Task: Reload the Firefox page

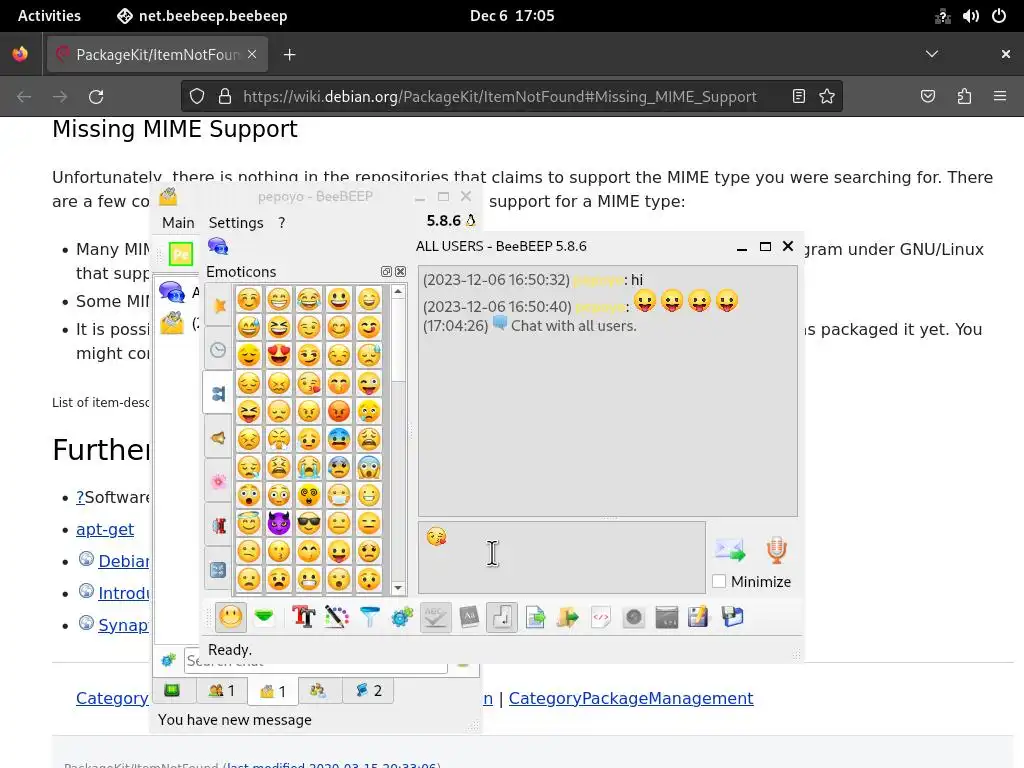Action: tap(96, 97)
